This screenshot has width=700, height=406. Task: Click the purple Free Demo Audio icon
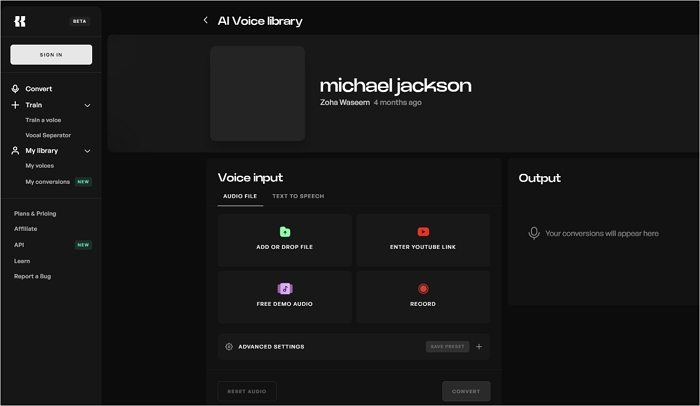285,289
